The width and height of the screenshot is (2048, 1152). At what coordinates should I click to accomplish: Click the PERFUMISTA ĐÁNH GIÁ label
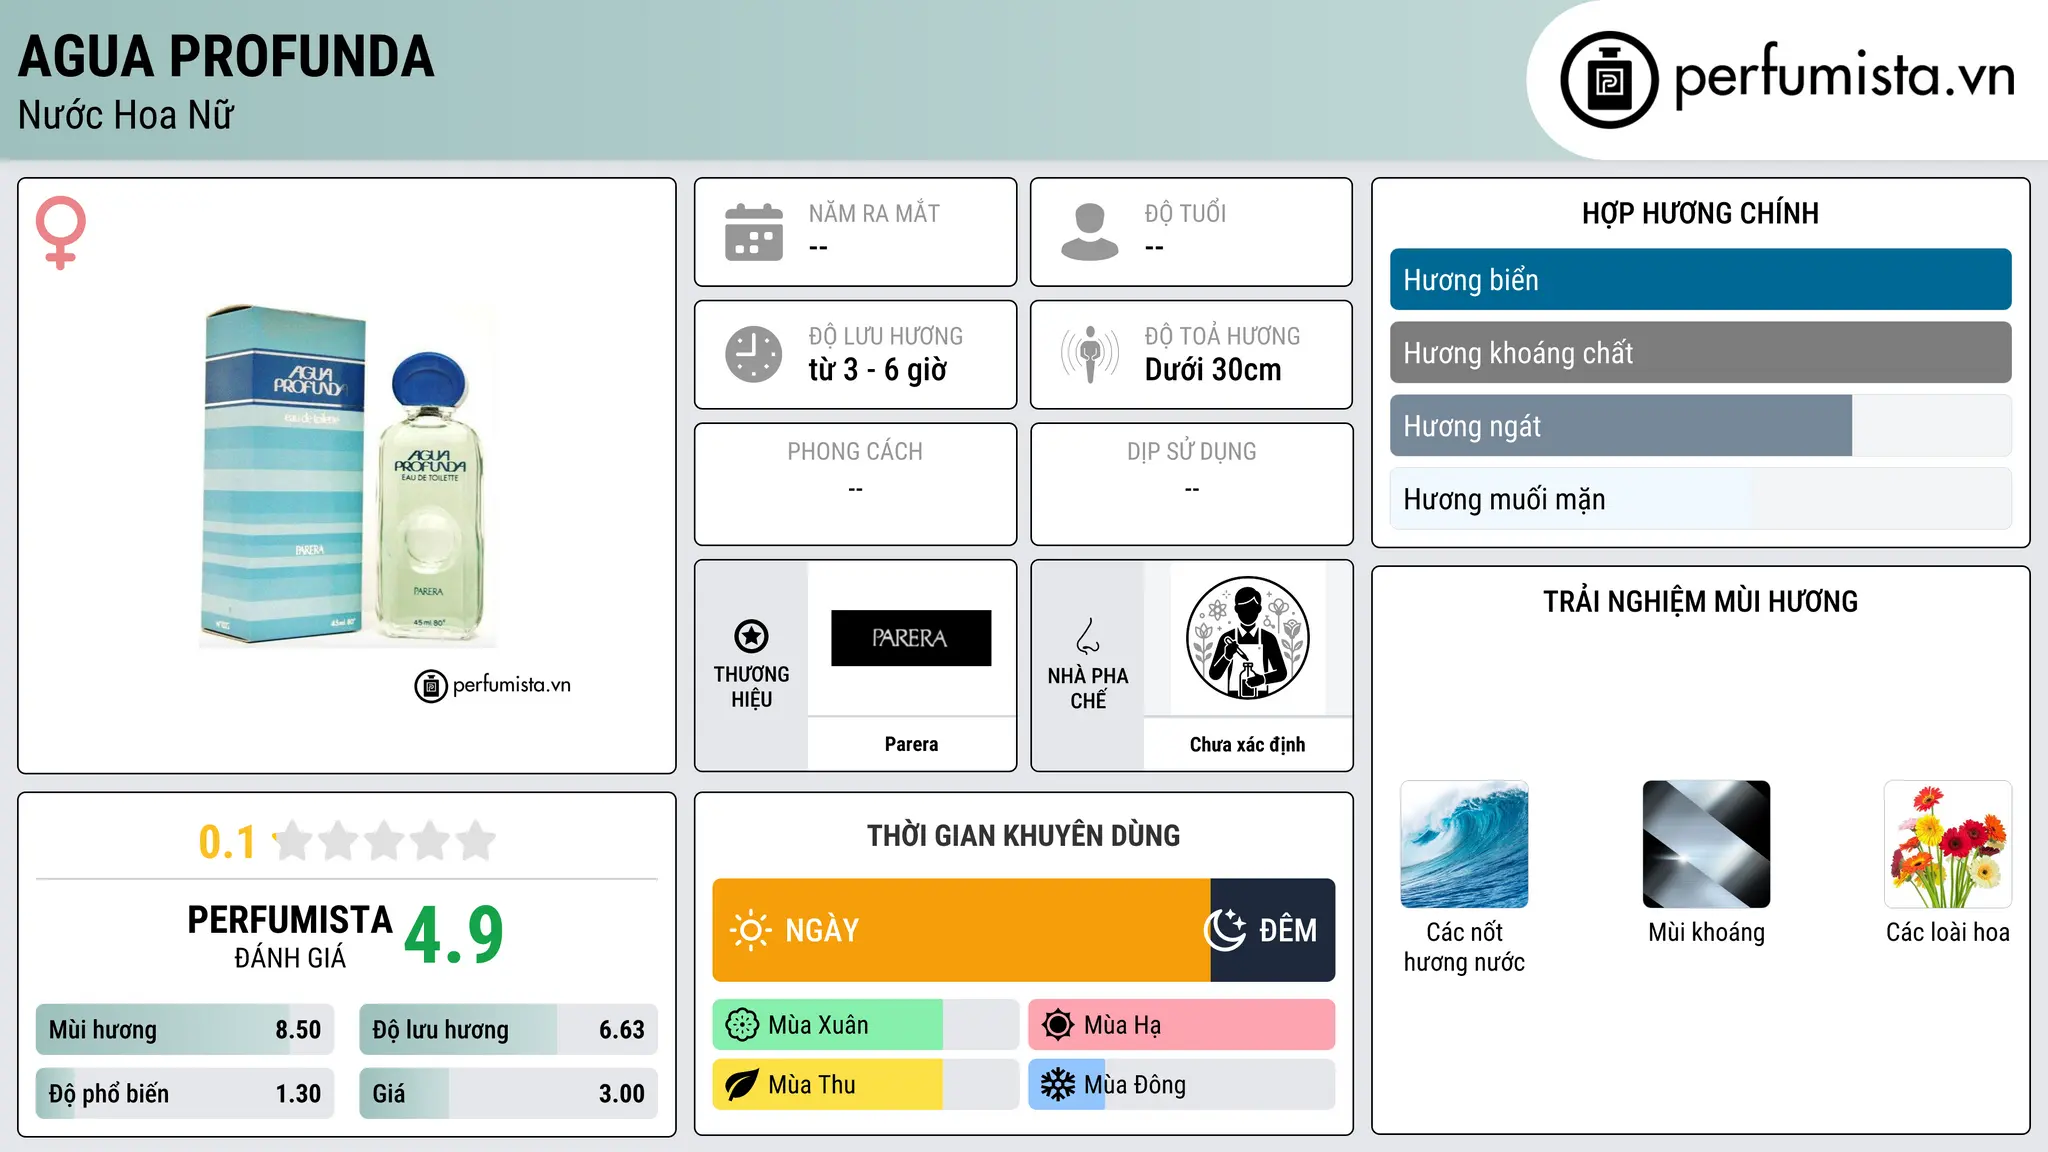(x=290, y=936)
